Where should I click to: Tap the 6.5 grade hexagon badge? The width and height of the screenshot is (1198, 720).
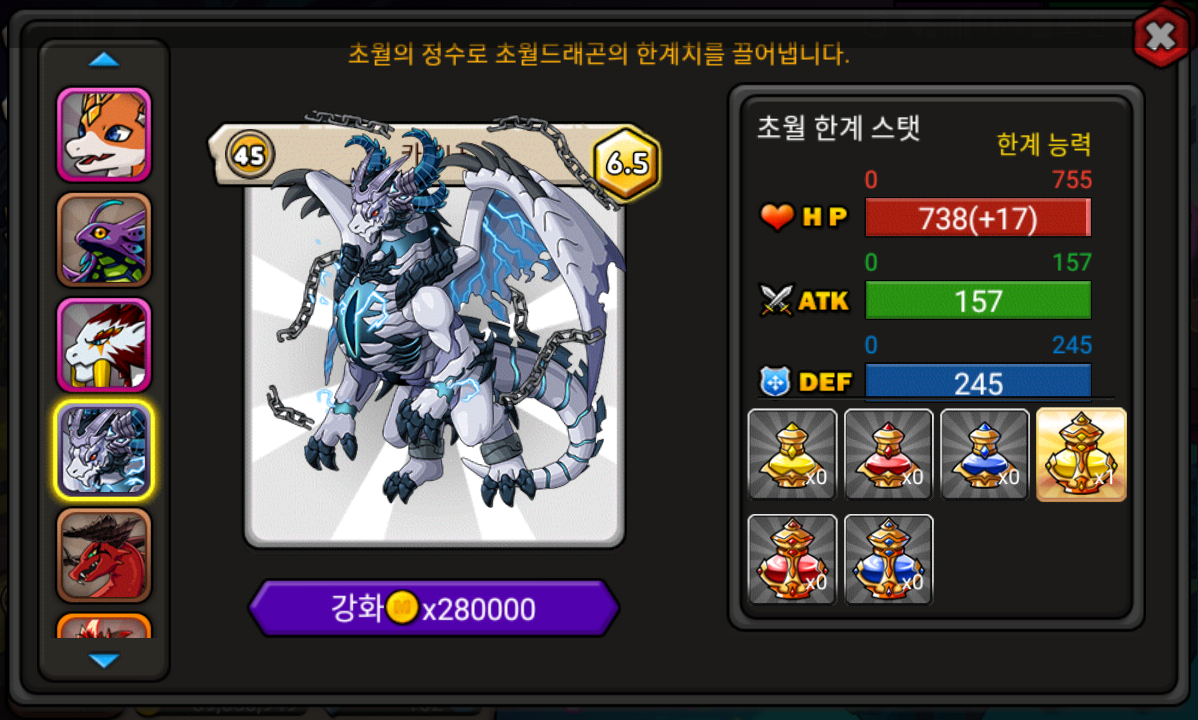tap(627, 163)
